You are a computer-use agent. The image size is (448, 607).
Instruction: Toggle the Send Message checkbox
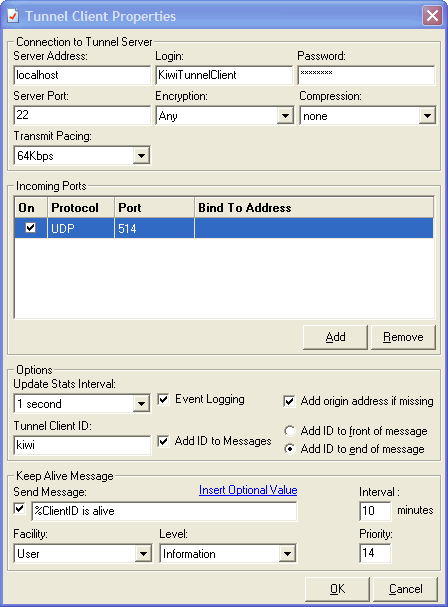[x=19, y=508]
